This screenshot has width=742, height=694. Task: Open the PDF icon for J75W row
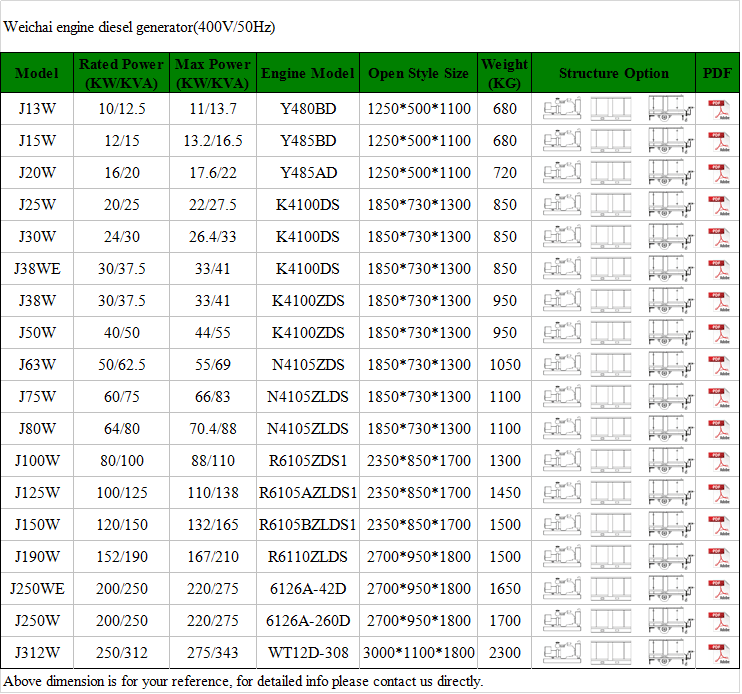718,397
